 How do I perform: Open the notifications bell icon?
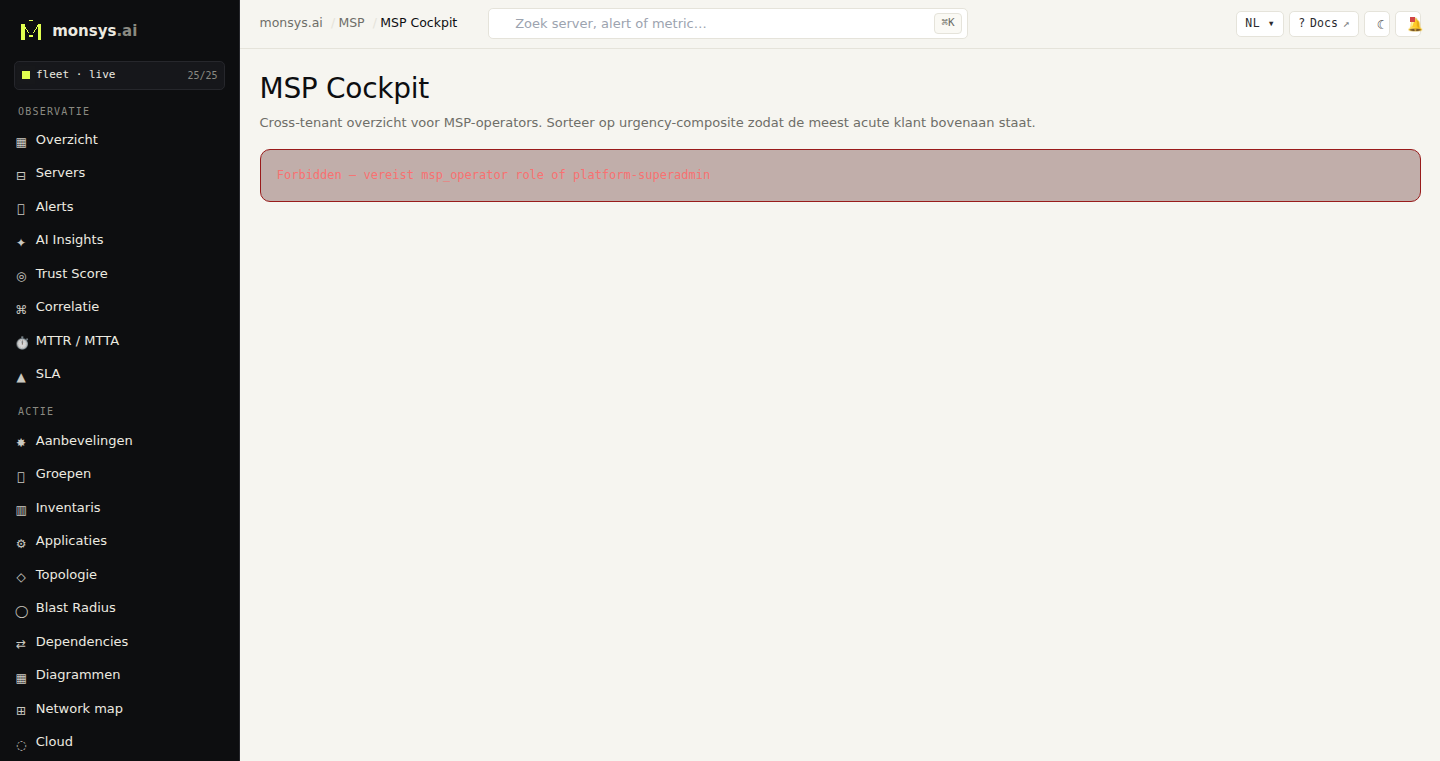(1414, 24)
